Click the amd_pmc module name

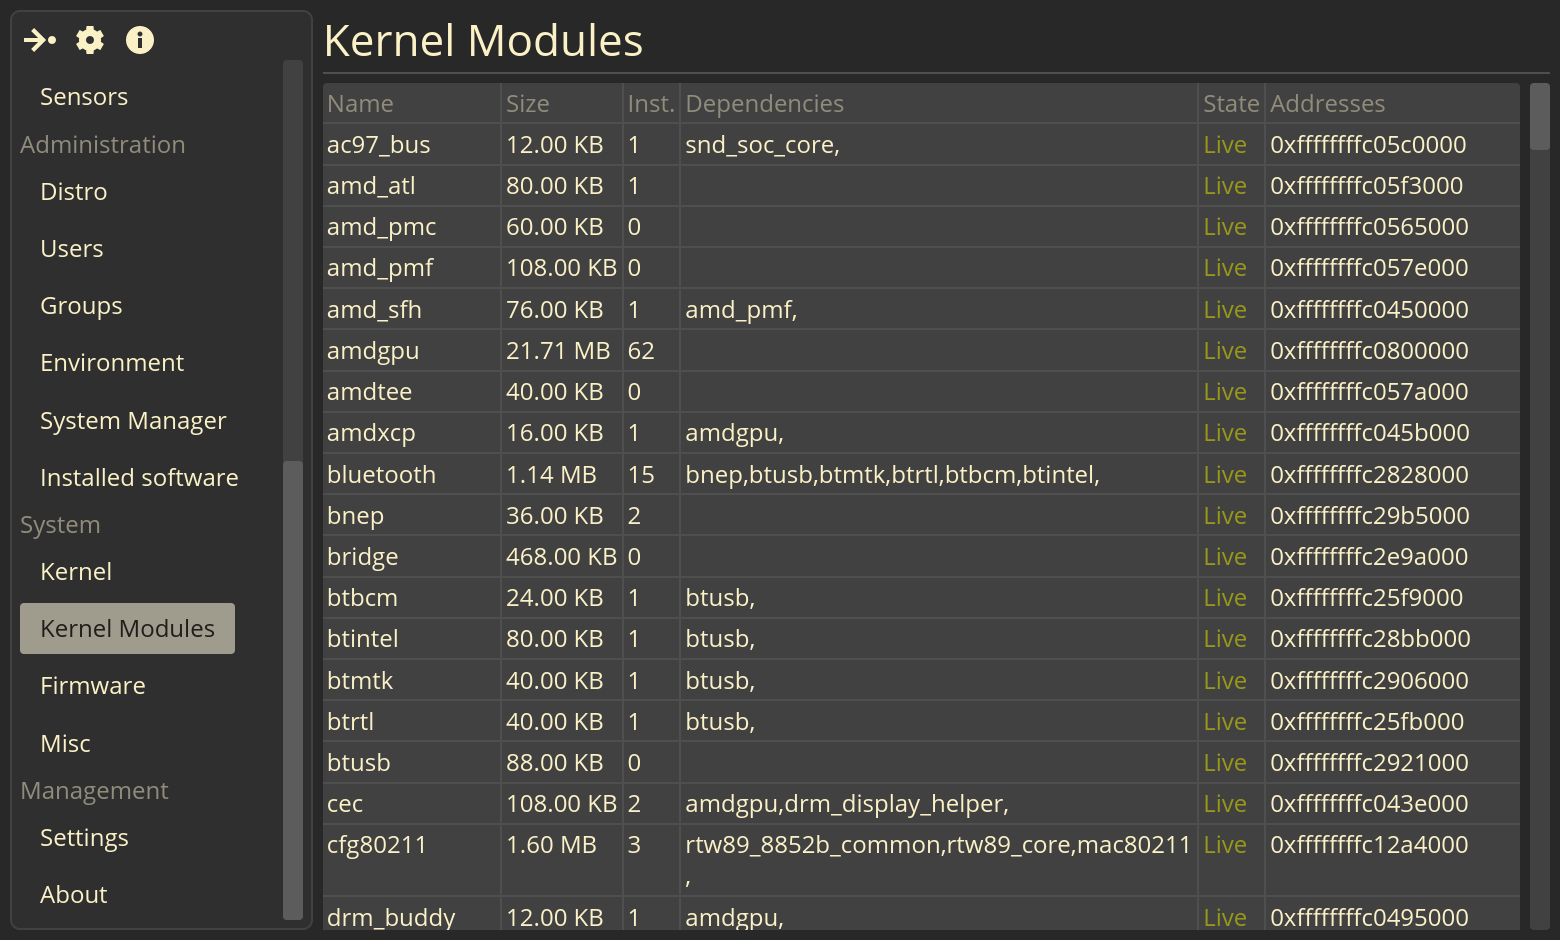point(381,228)
